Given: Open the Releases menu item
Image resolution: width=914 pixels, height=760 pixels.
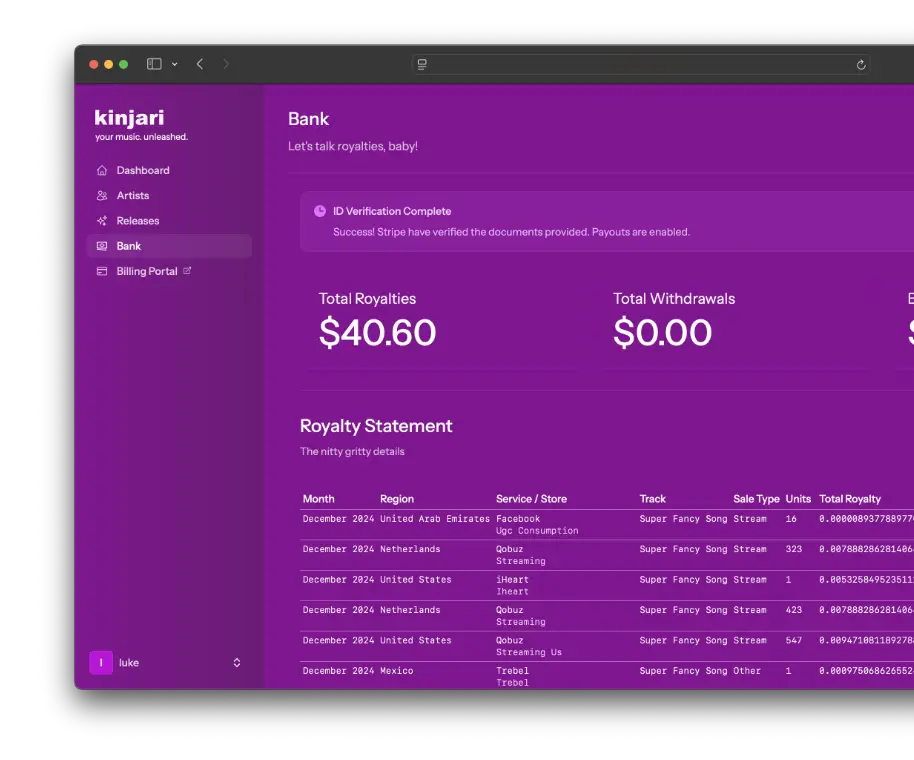Looking at the screenshot, I should [138, 221].
